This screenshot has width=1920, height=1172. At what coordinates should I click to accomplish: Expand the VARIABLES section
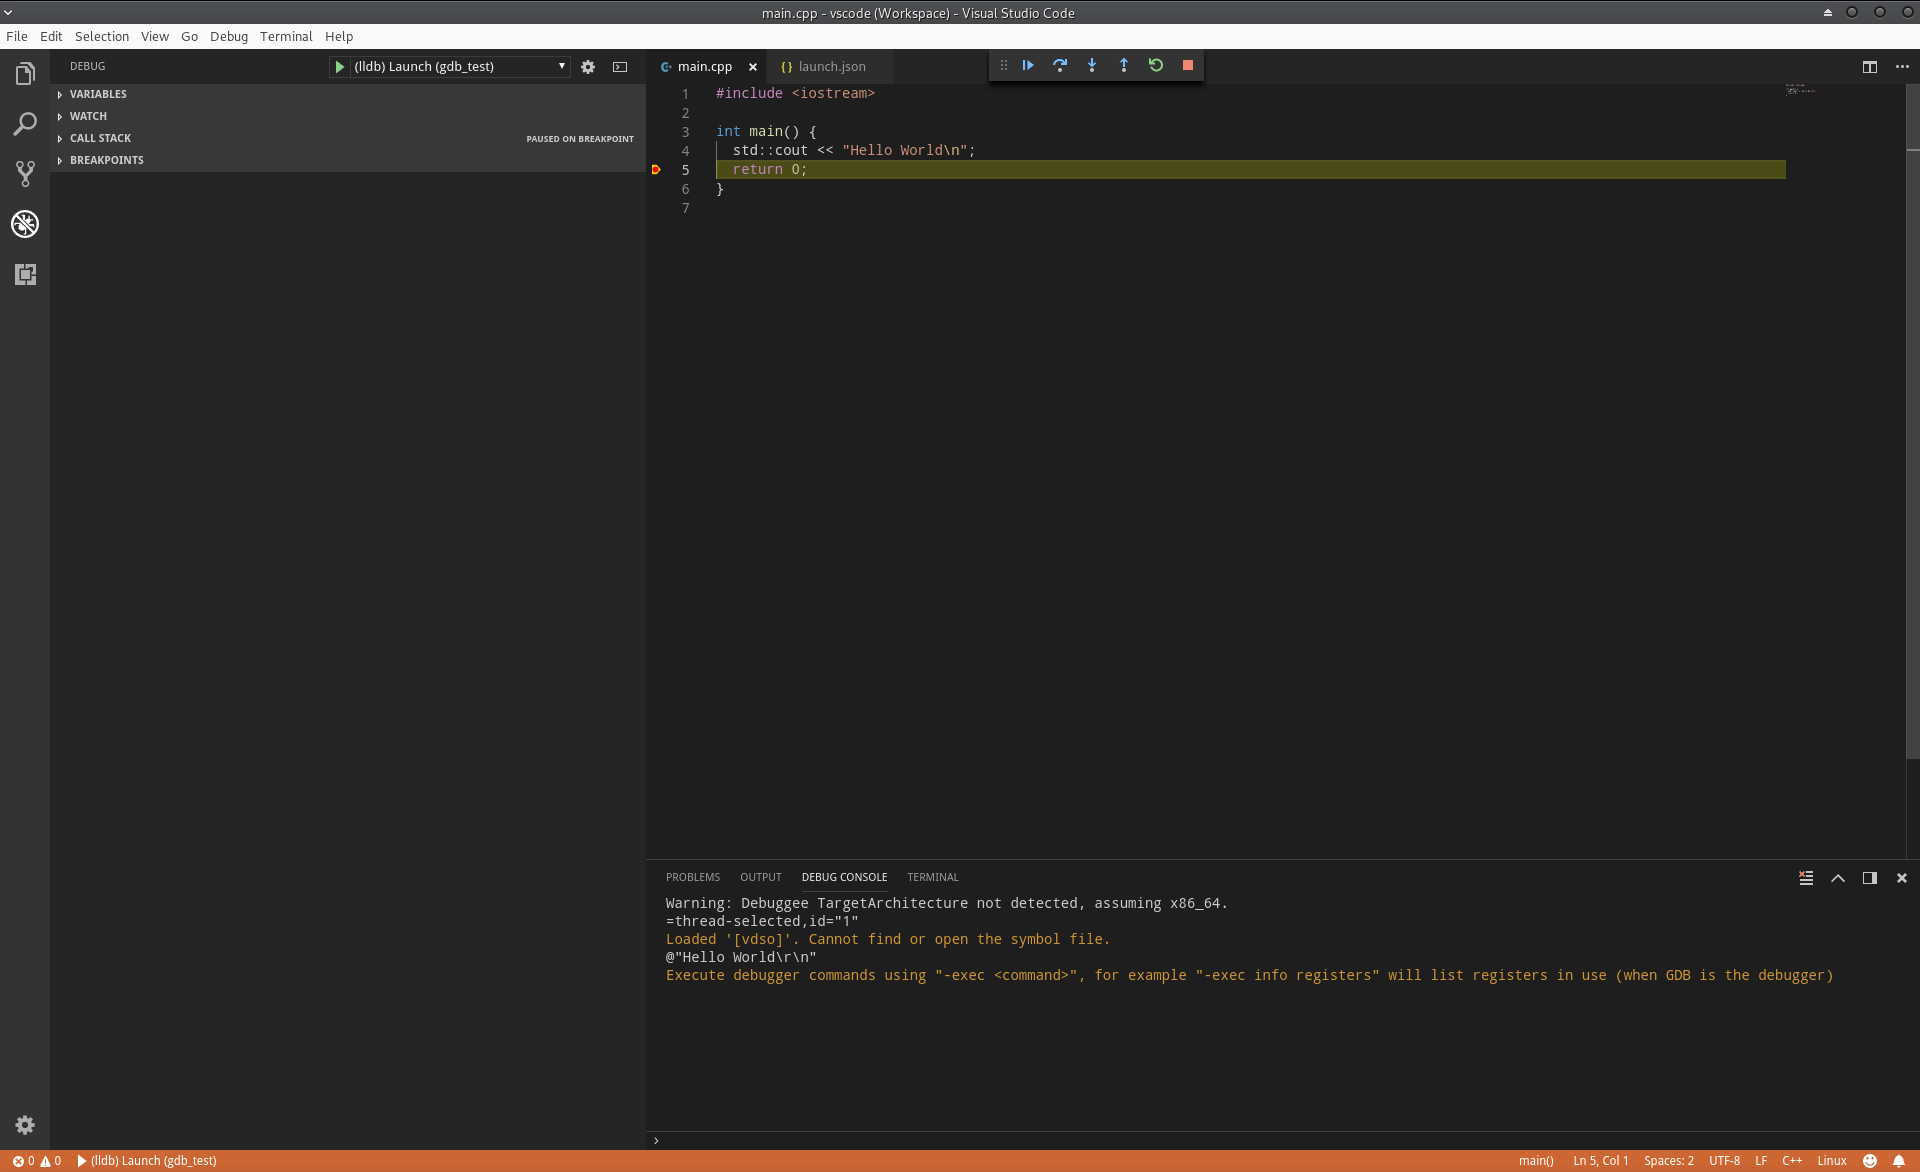tap(98, 94)
